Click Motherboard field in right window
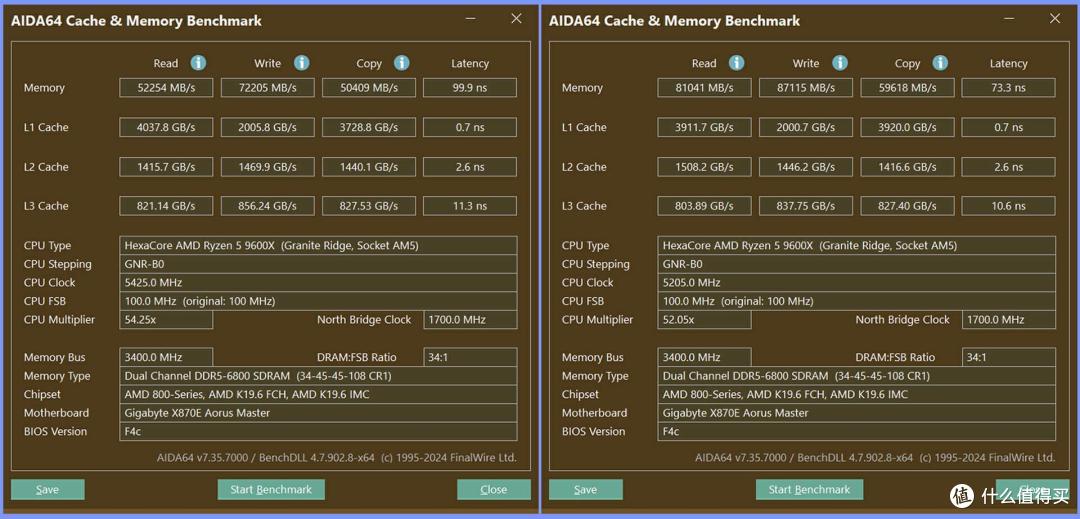Image resolution: width=1080 pixels, height=519 pixels. (856, 413)
